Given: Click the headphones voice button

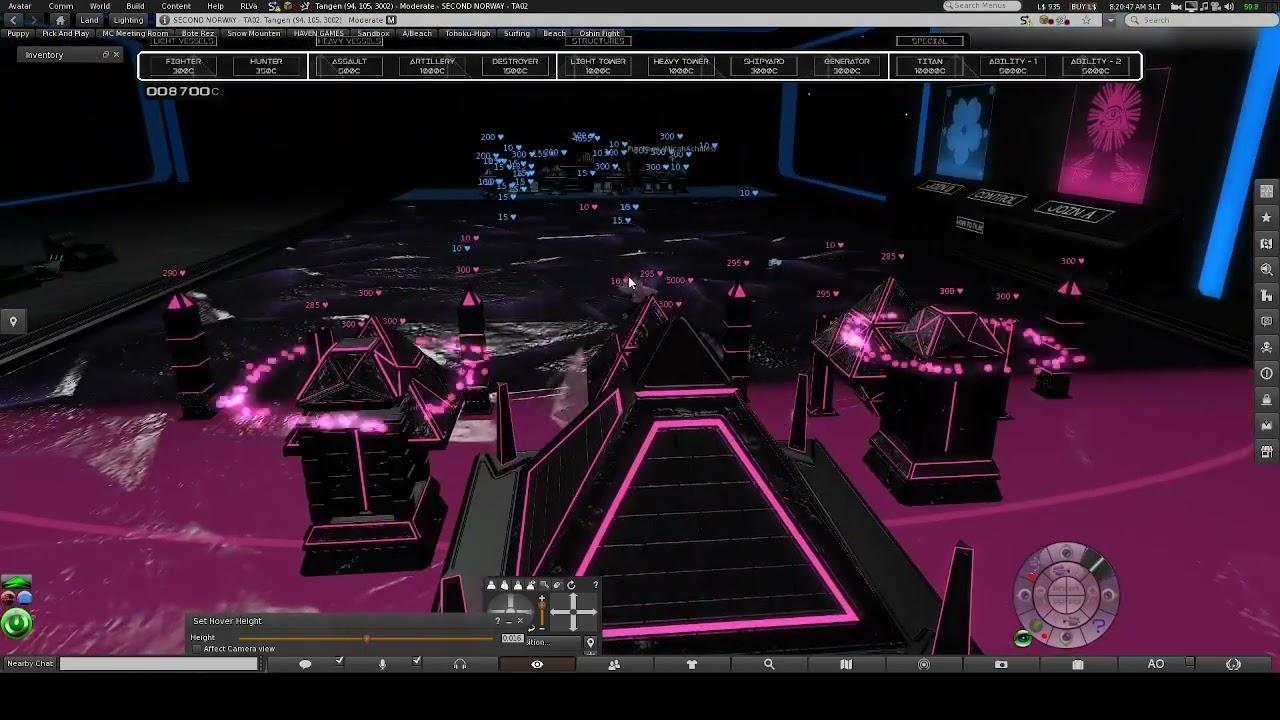Looking at the screenshot, I should (x=460, y=664).
